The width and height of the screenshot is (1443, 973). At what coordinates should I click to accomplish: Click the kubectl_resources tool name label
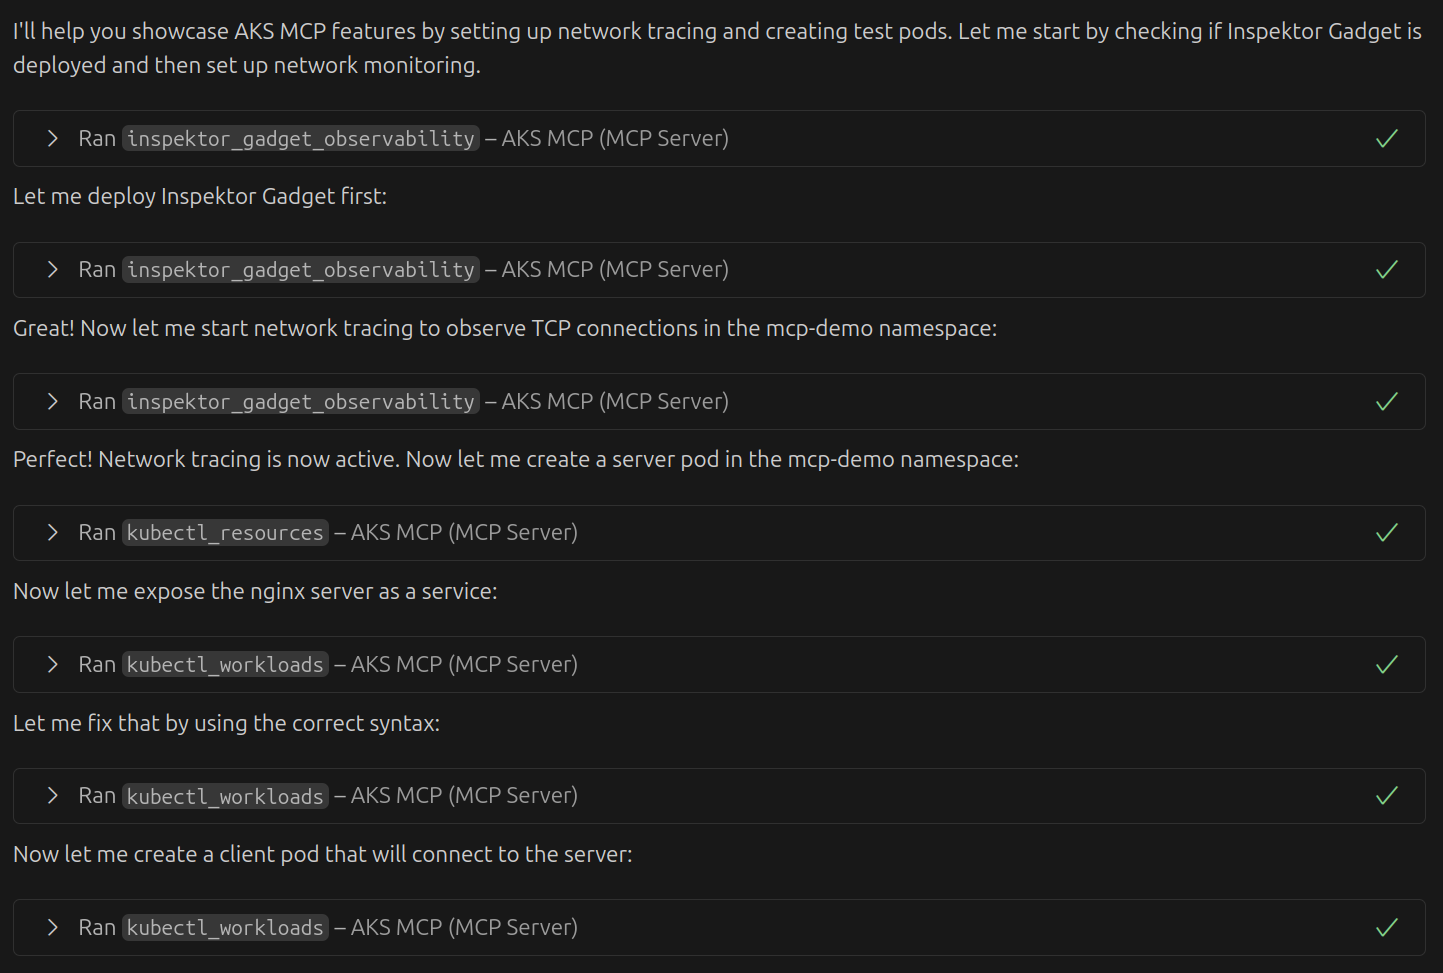(x=225, y=533)
